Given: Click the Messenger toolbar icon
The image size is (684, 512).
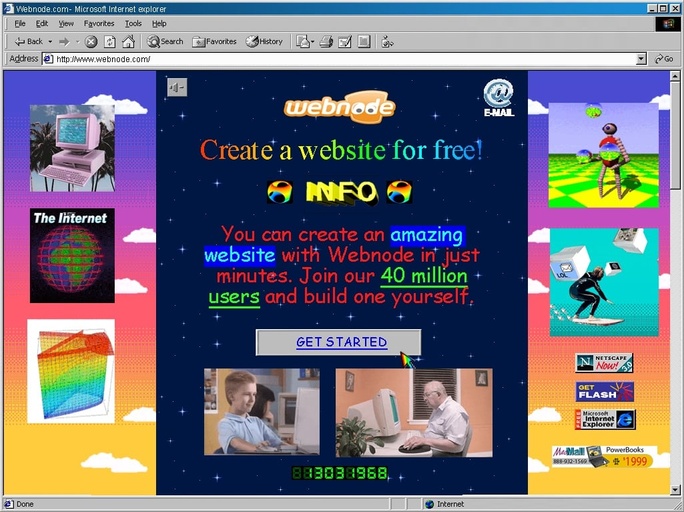Looking at the screenshot, I should pyautogui.click(x=387, y=42).
